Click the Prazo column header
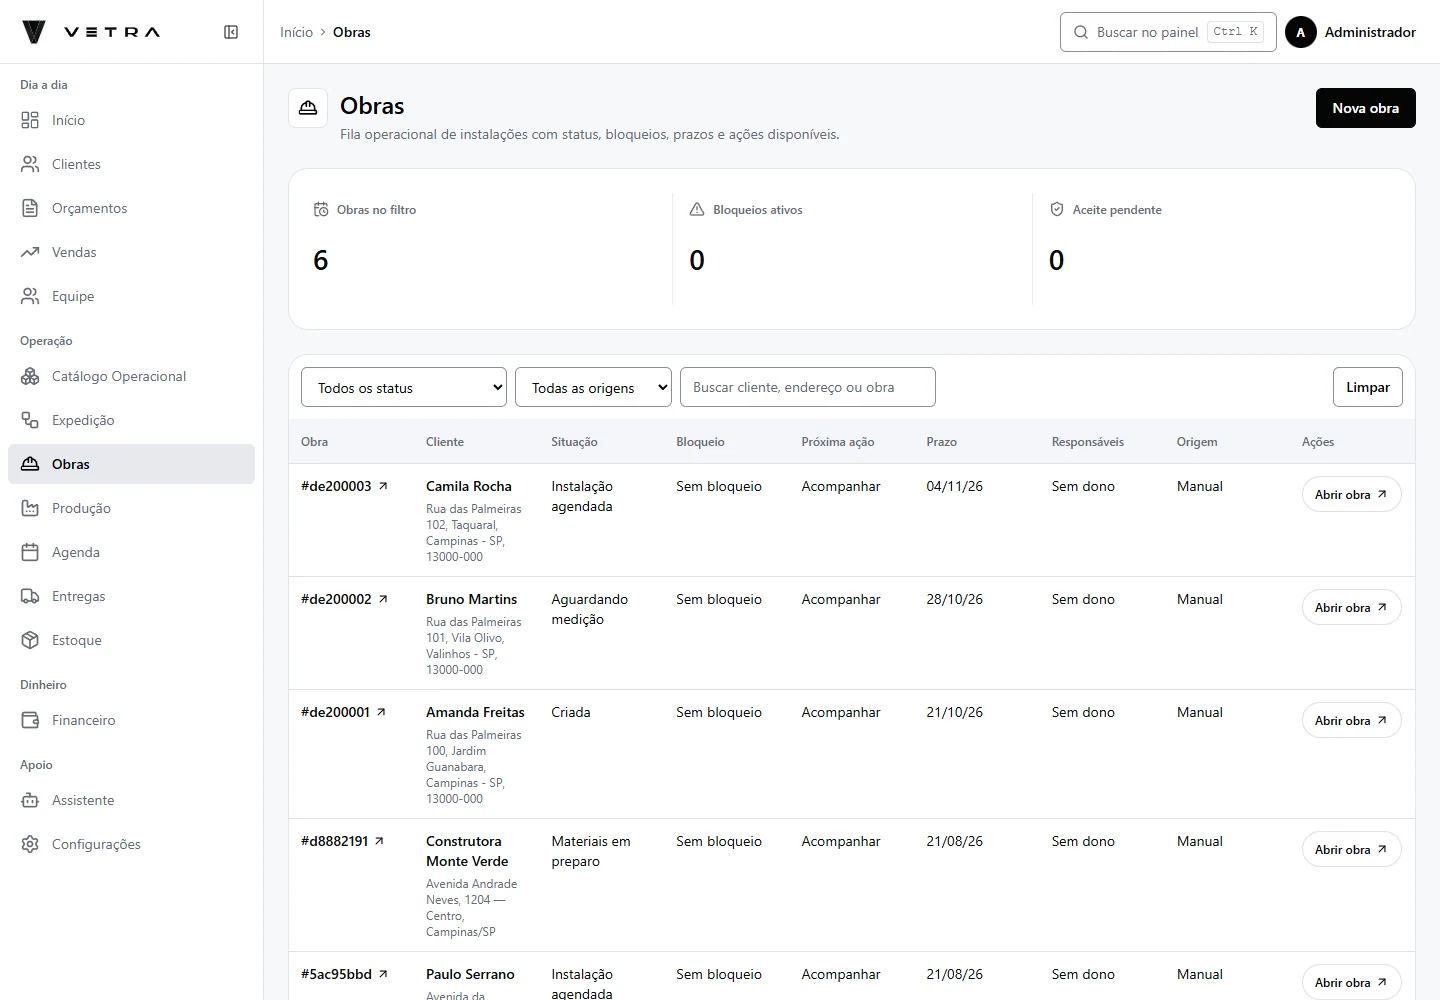The height and width of the screenshot is (1000, 1440). pos(941,442)
